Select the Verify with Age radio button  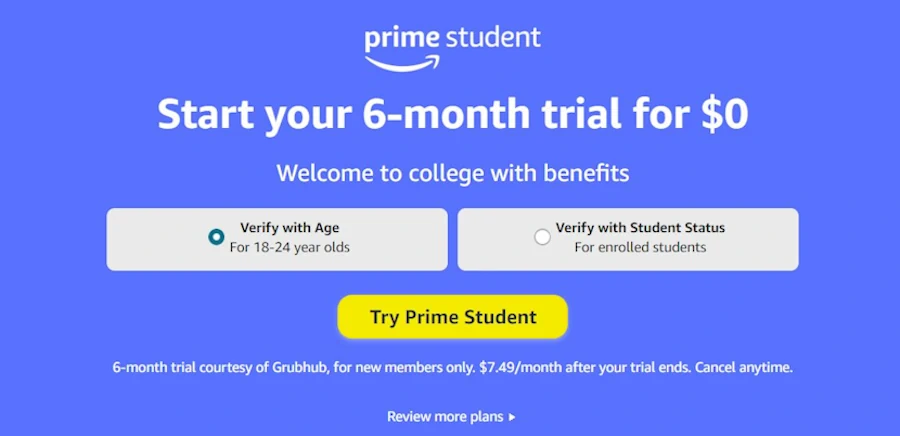[x=216, y=237]
